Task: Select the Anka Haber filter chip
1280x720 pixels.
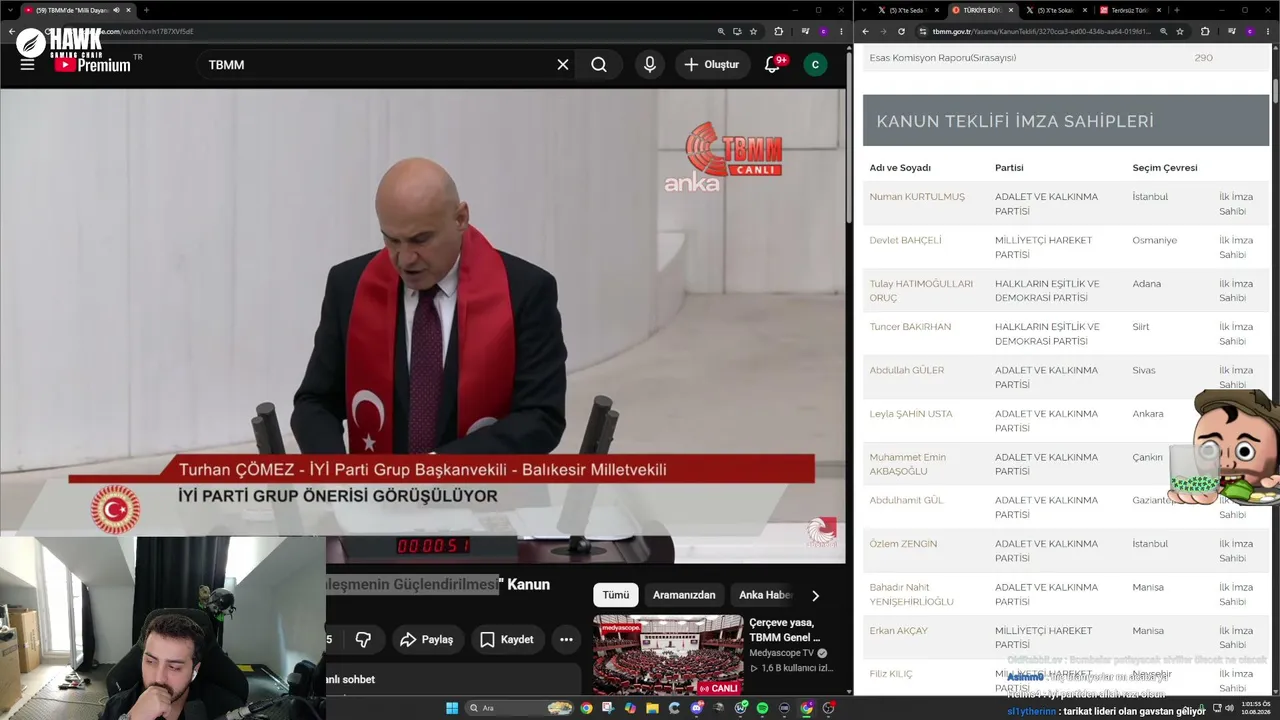Action: pyautogui.click(x=765, y=595)
